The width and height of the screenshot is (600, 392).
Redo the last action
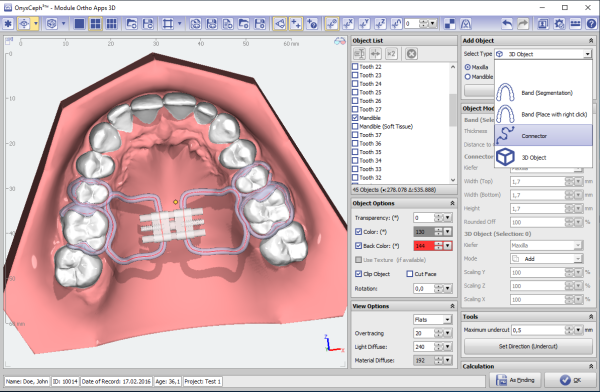(523, 24)
